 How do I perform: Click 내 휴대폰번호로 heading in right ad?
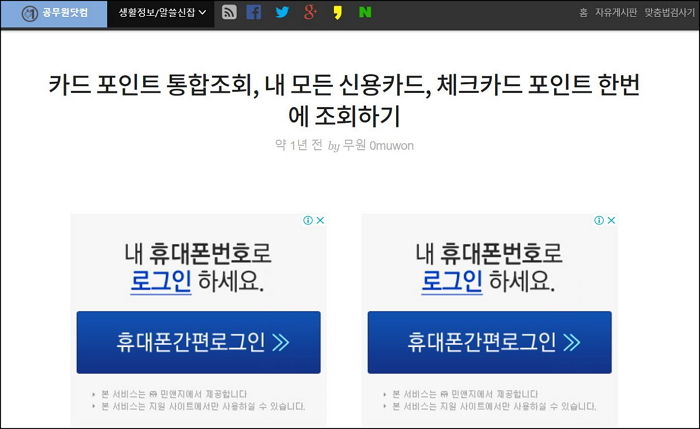pyautogui.click(x=489, y=253)
